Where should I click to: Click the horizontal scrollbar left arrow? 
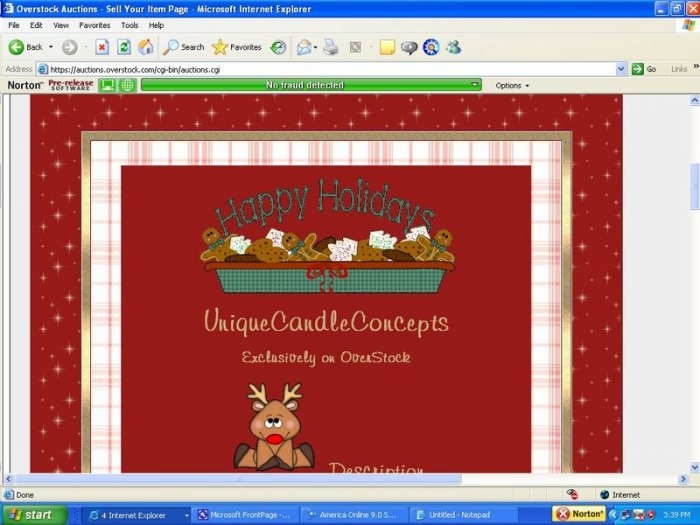pos(8,479)
